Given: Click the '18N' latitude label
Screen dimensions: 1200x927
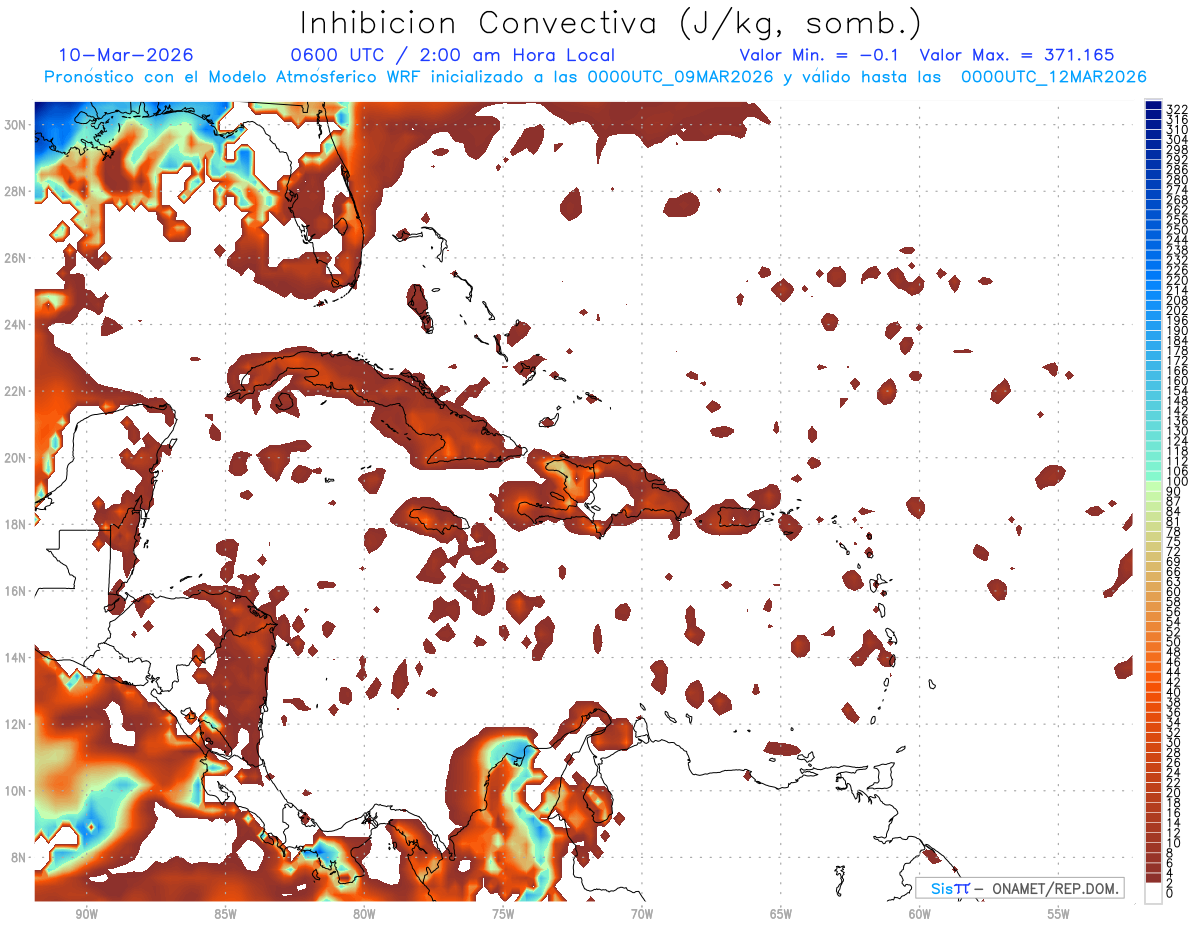Looking at the screenshot, I should [16, 524].
